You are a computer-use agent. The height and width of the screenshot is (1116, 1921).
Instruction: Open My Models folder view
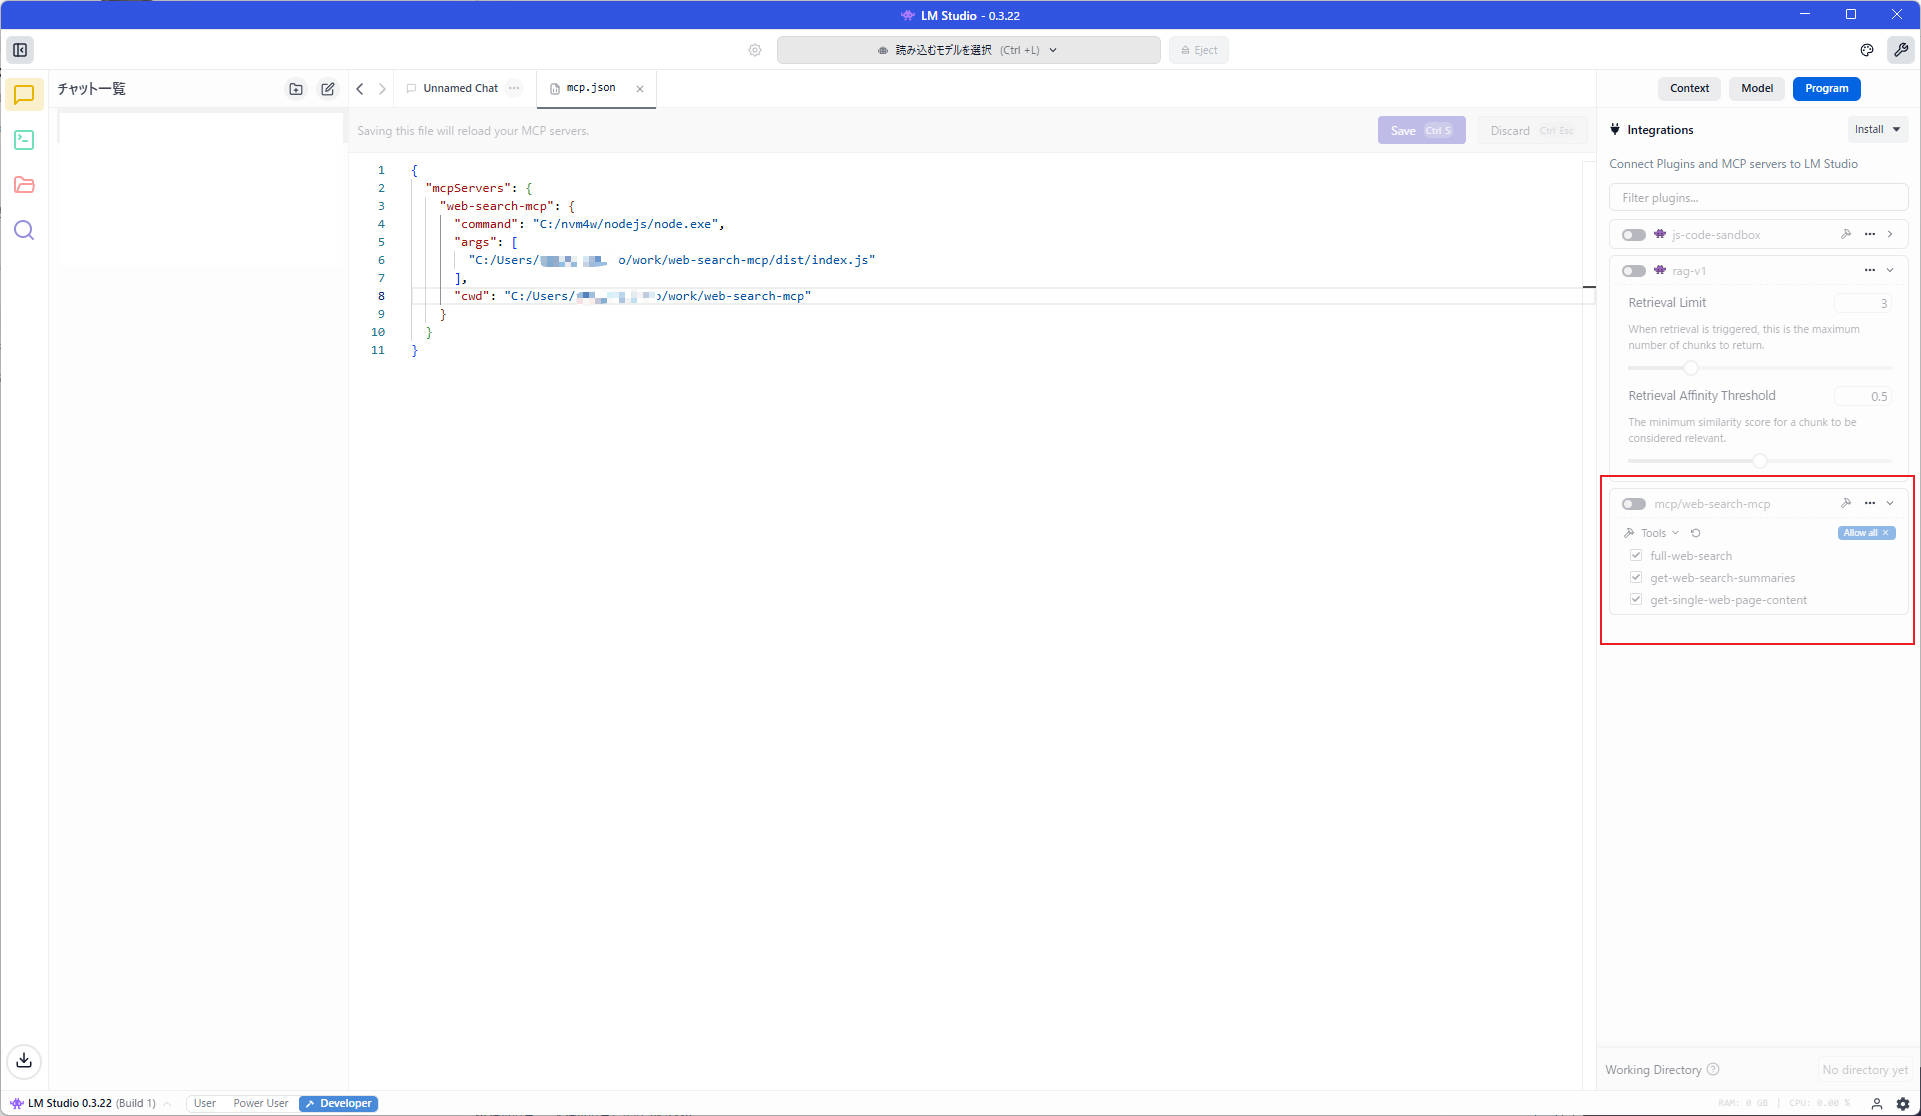(x=24, y=185)
